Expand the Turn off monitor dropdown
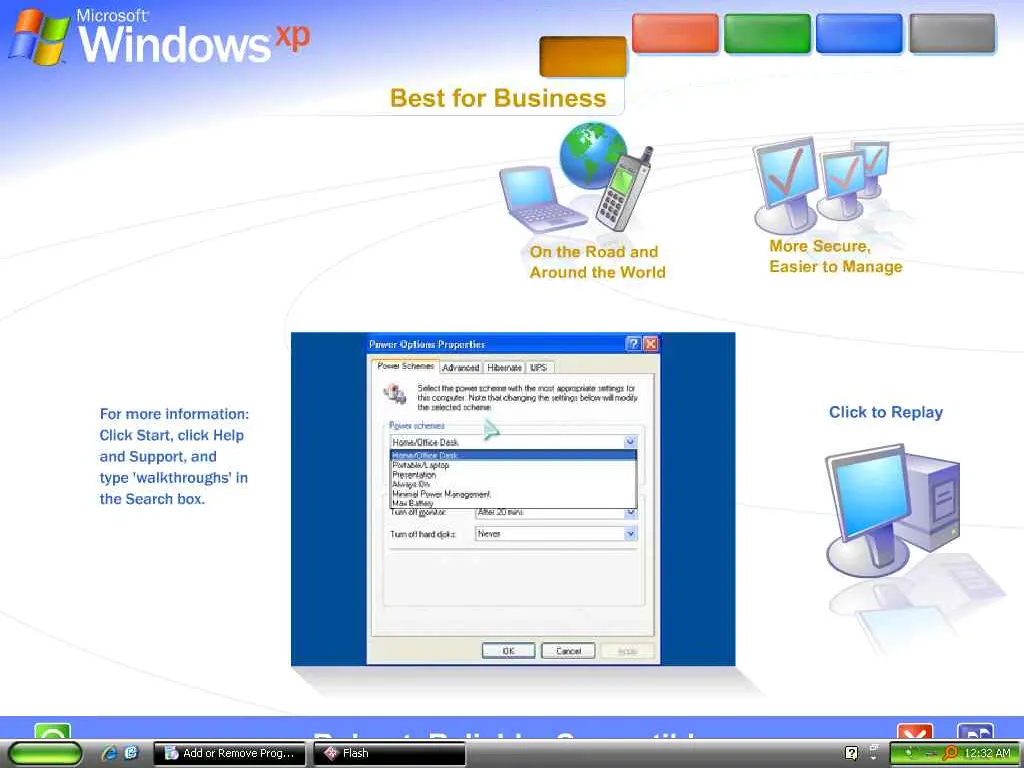This screenshot has width=1024, height=768. pyautogui.click(x=630, y=513)
